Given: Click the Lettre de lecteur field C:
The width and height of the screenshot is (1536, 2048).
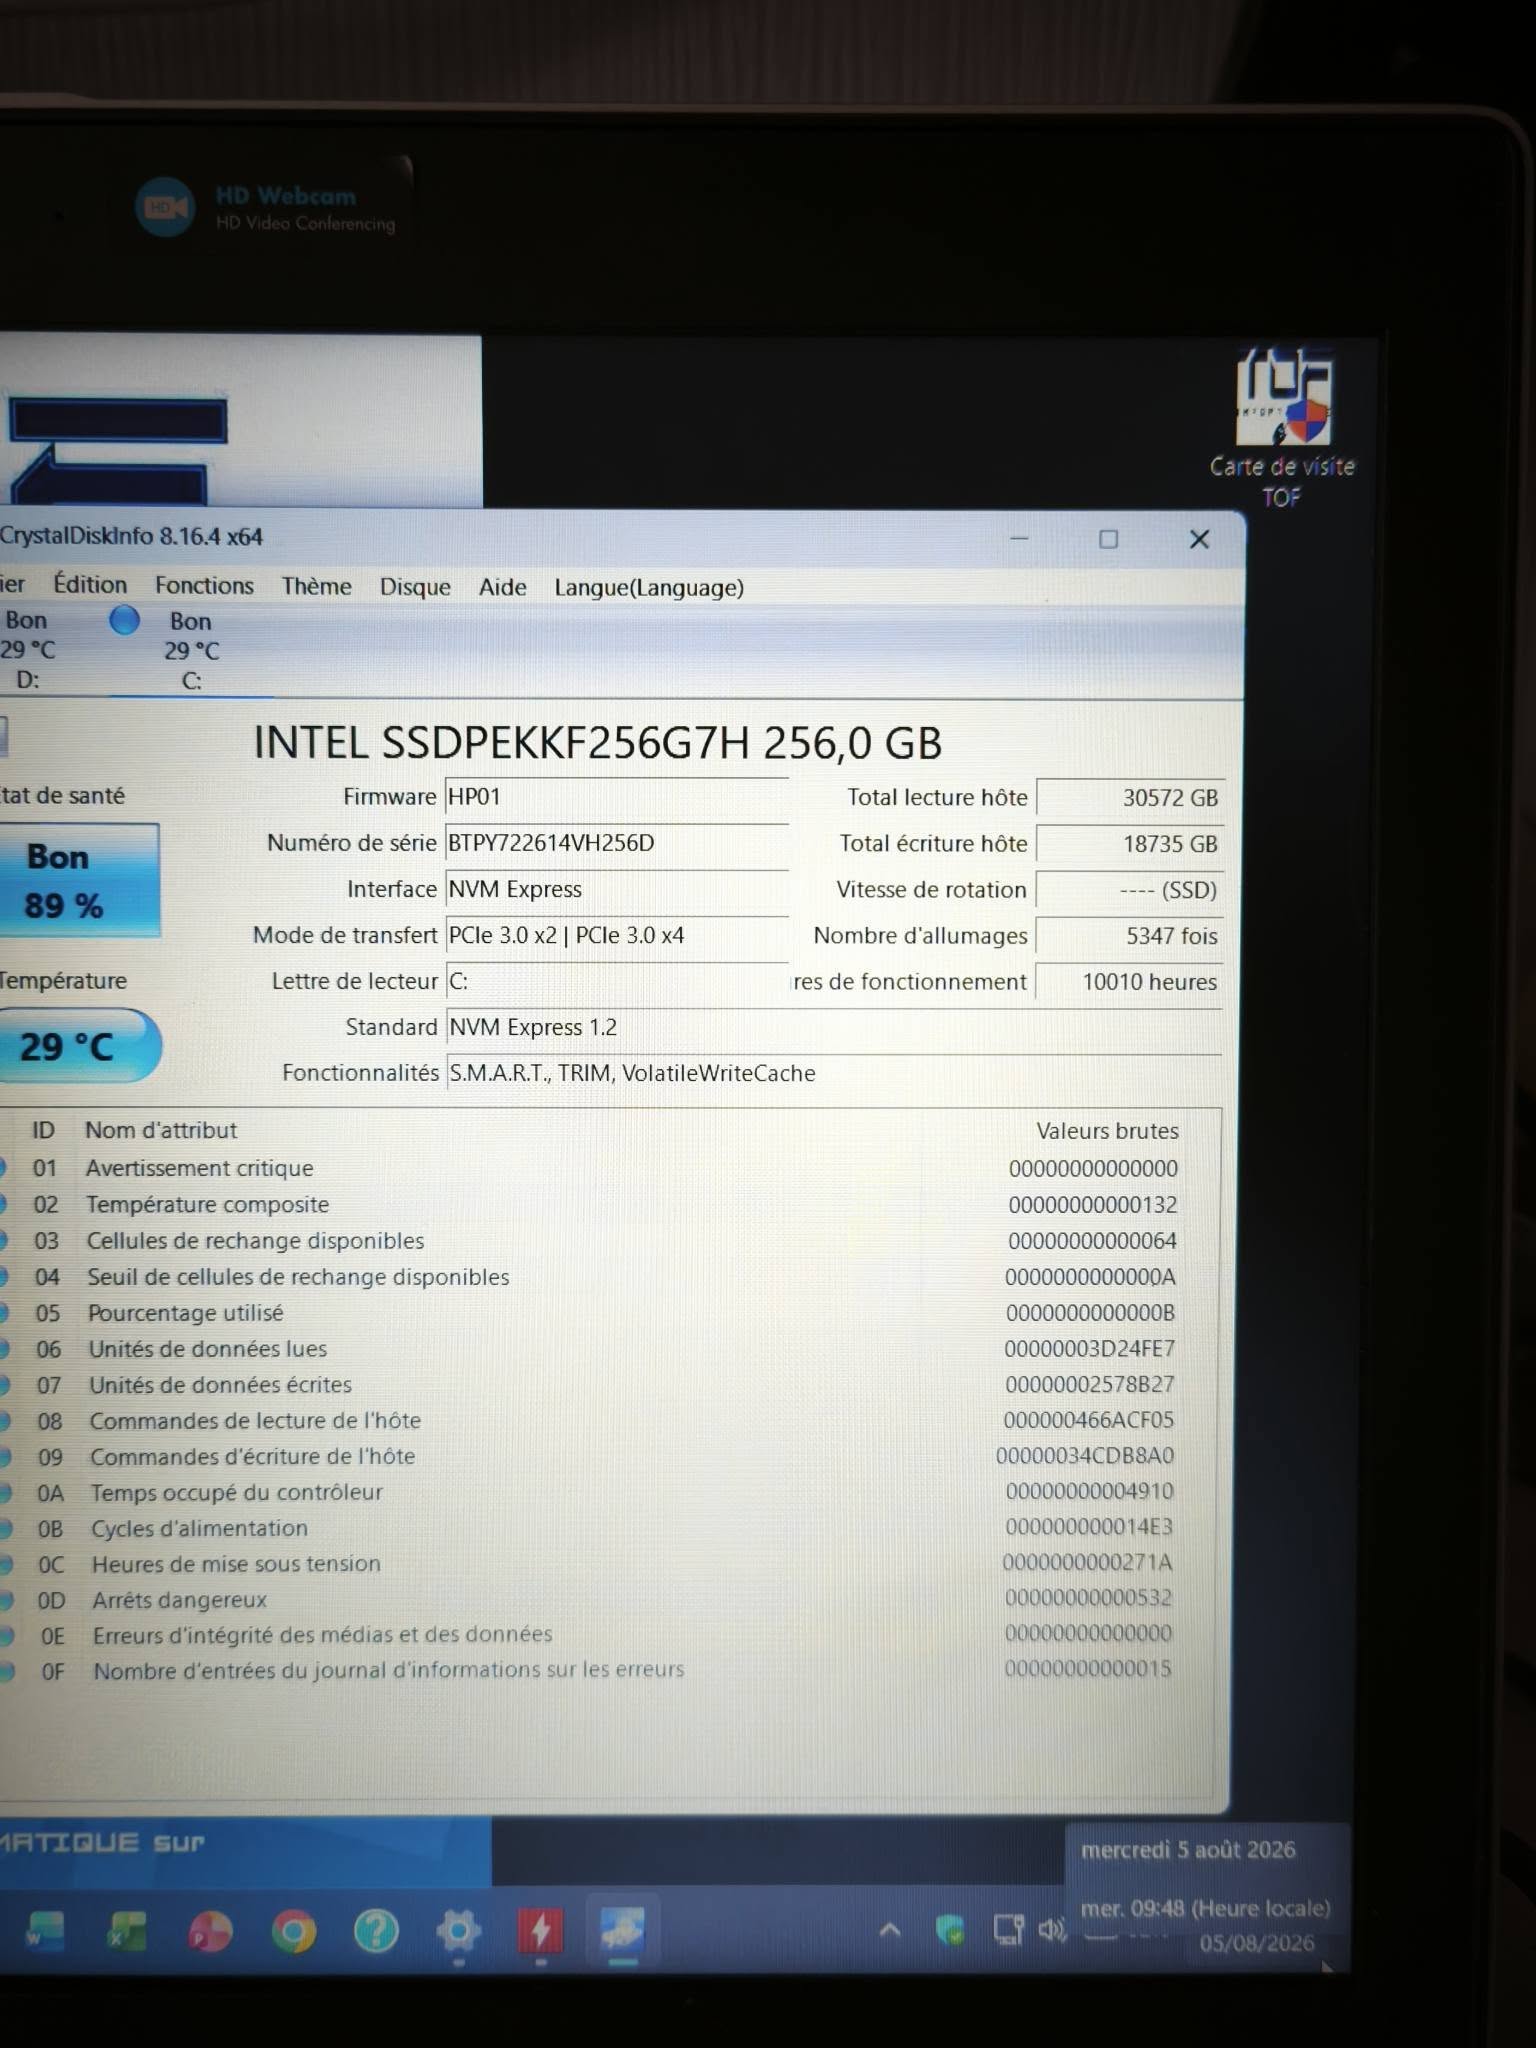Looking at the screenshot, I should click(x=616, y=981).
